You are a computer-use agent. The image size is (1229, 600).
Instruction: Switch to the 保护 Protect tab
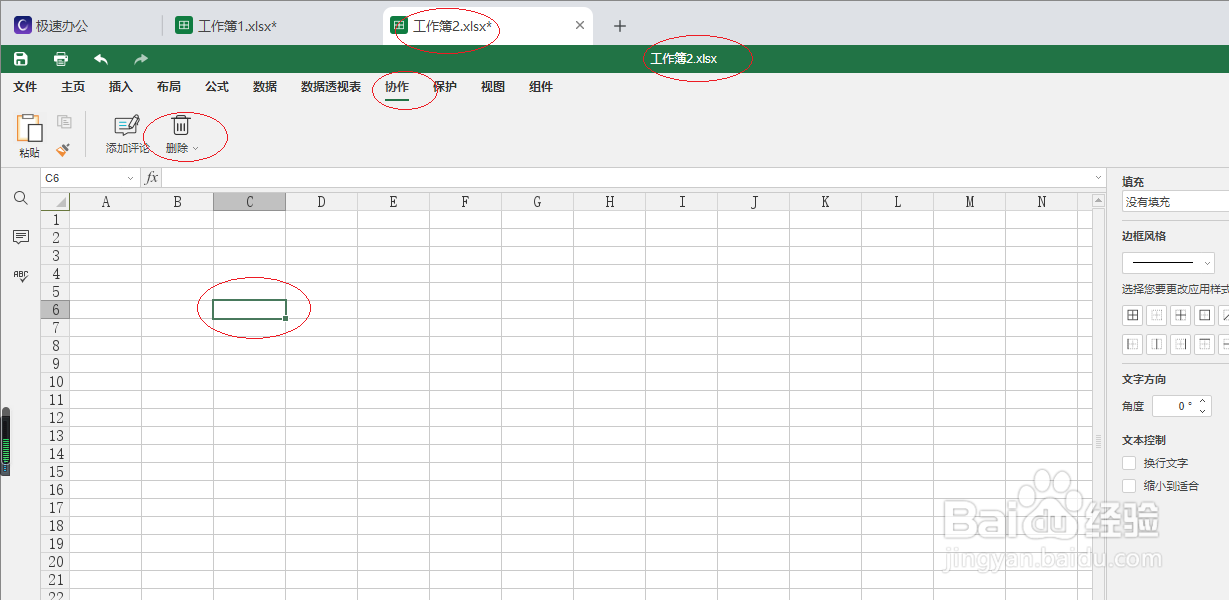(445, 87)
